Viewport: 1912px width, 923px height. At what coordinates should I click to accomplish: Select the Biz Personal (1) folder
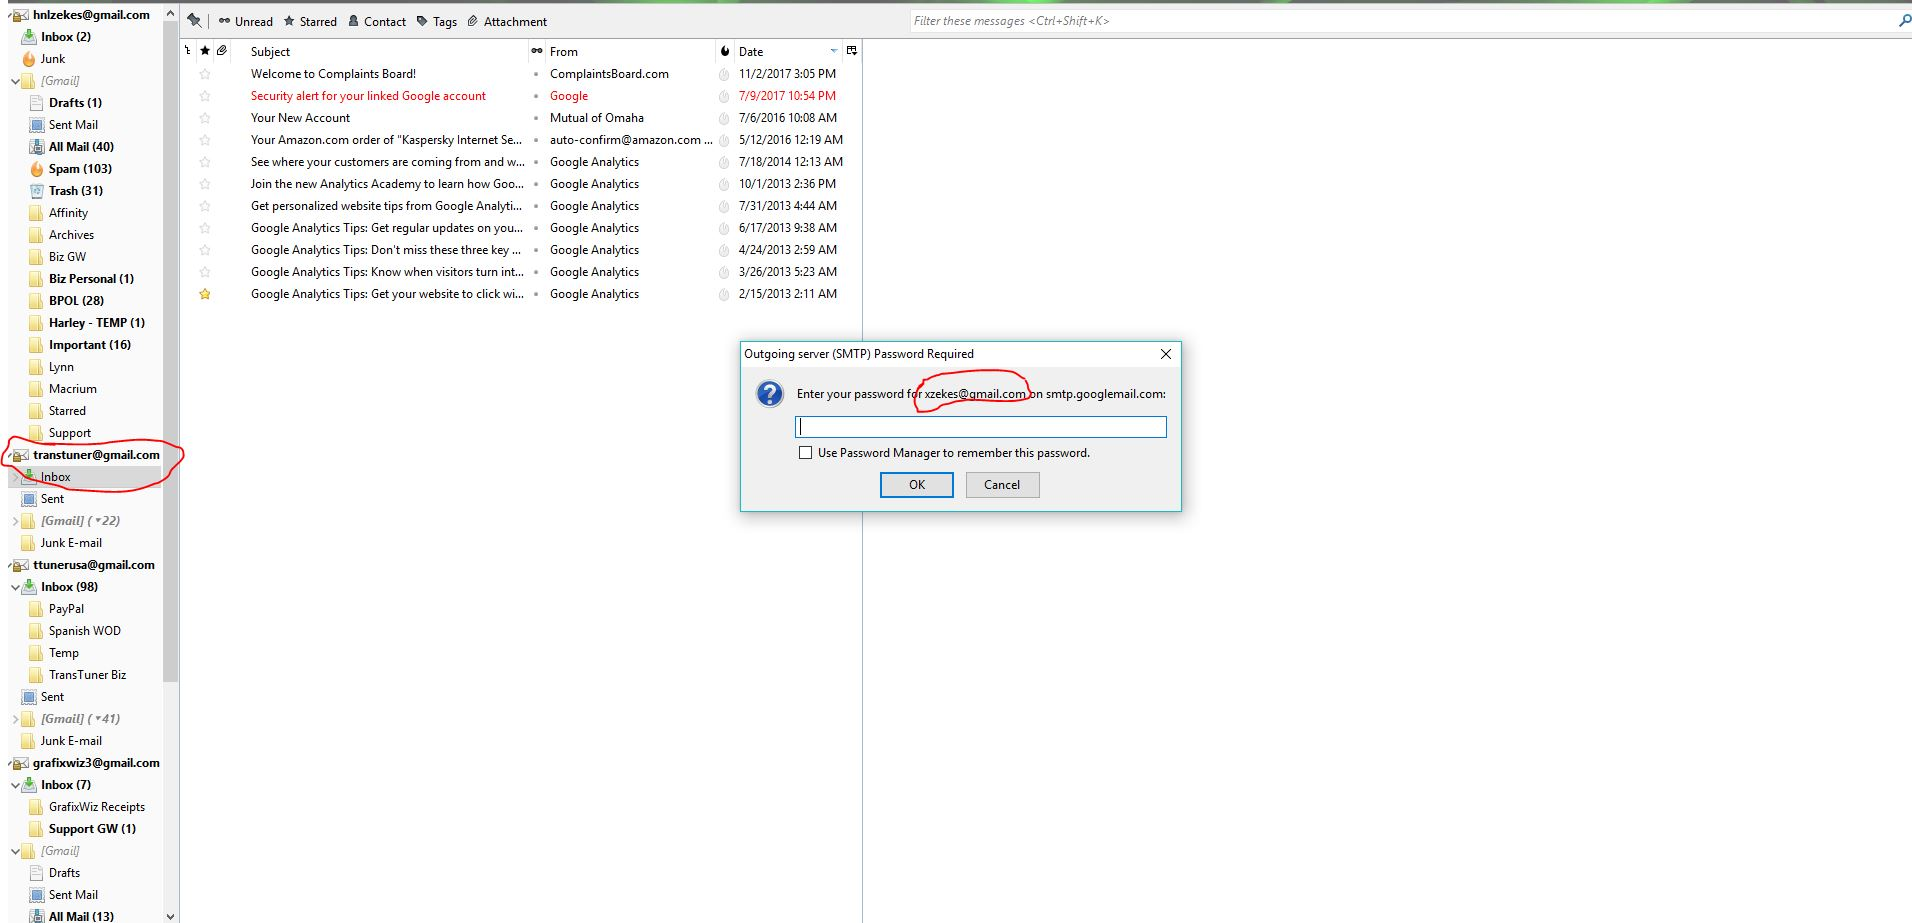click(91, 279)
